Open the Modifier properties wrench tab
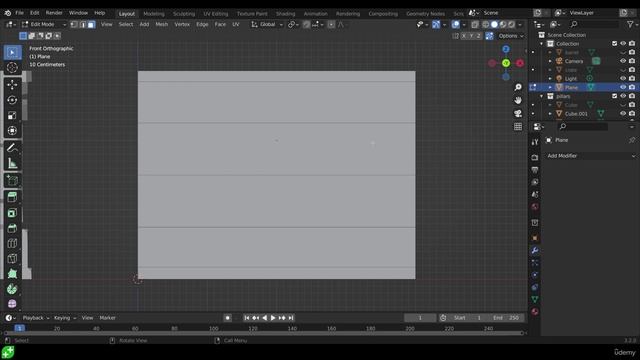The height and width of the screenshot is (360, 640). point(535,250)
